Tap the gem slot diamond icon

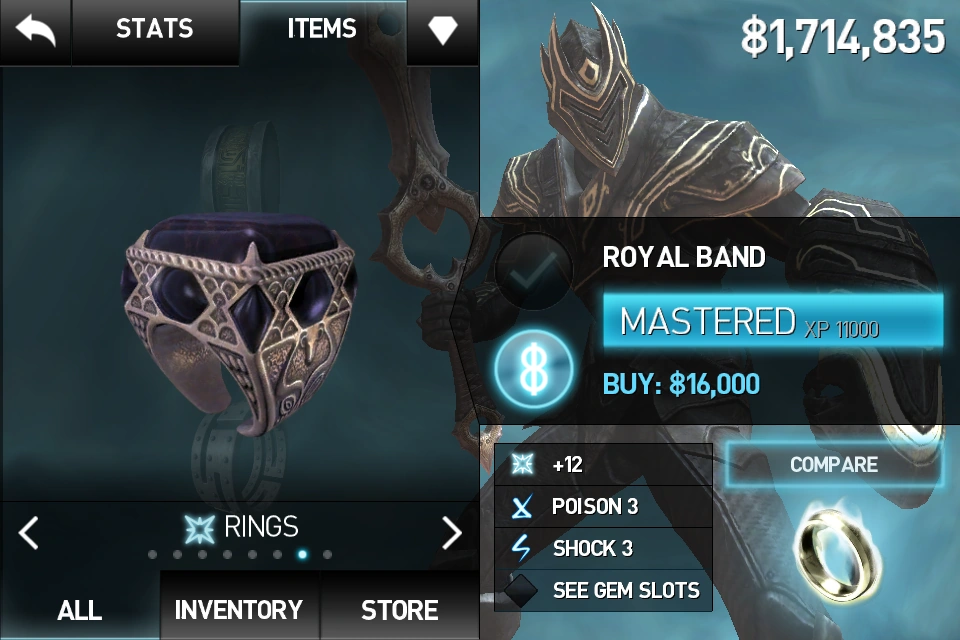point(520,590)
